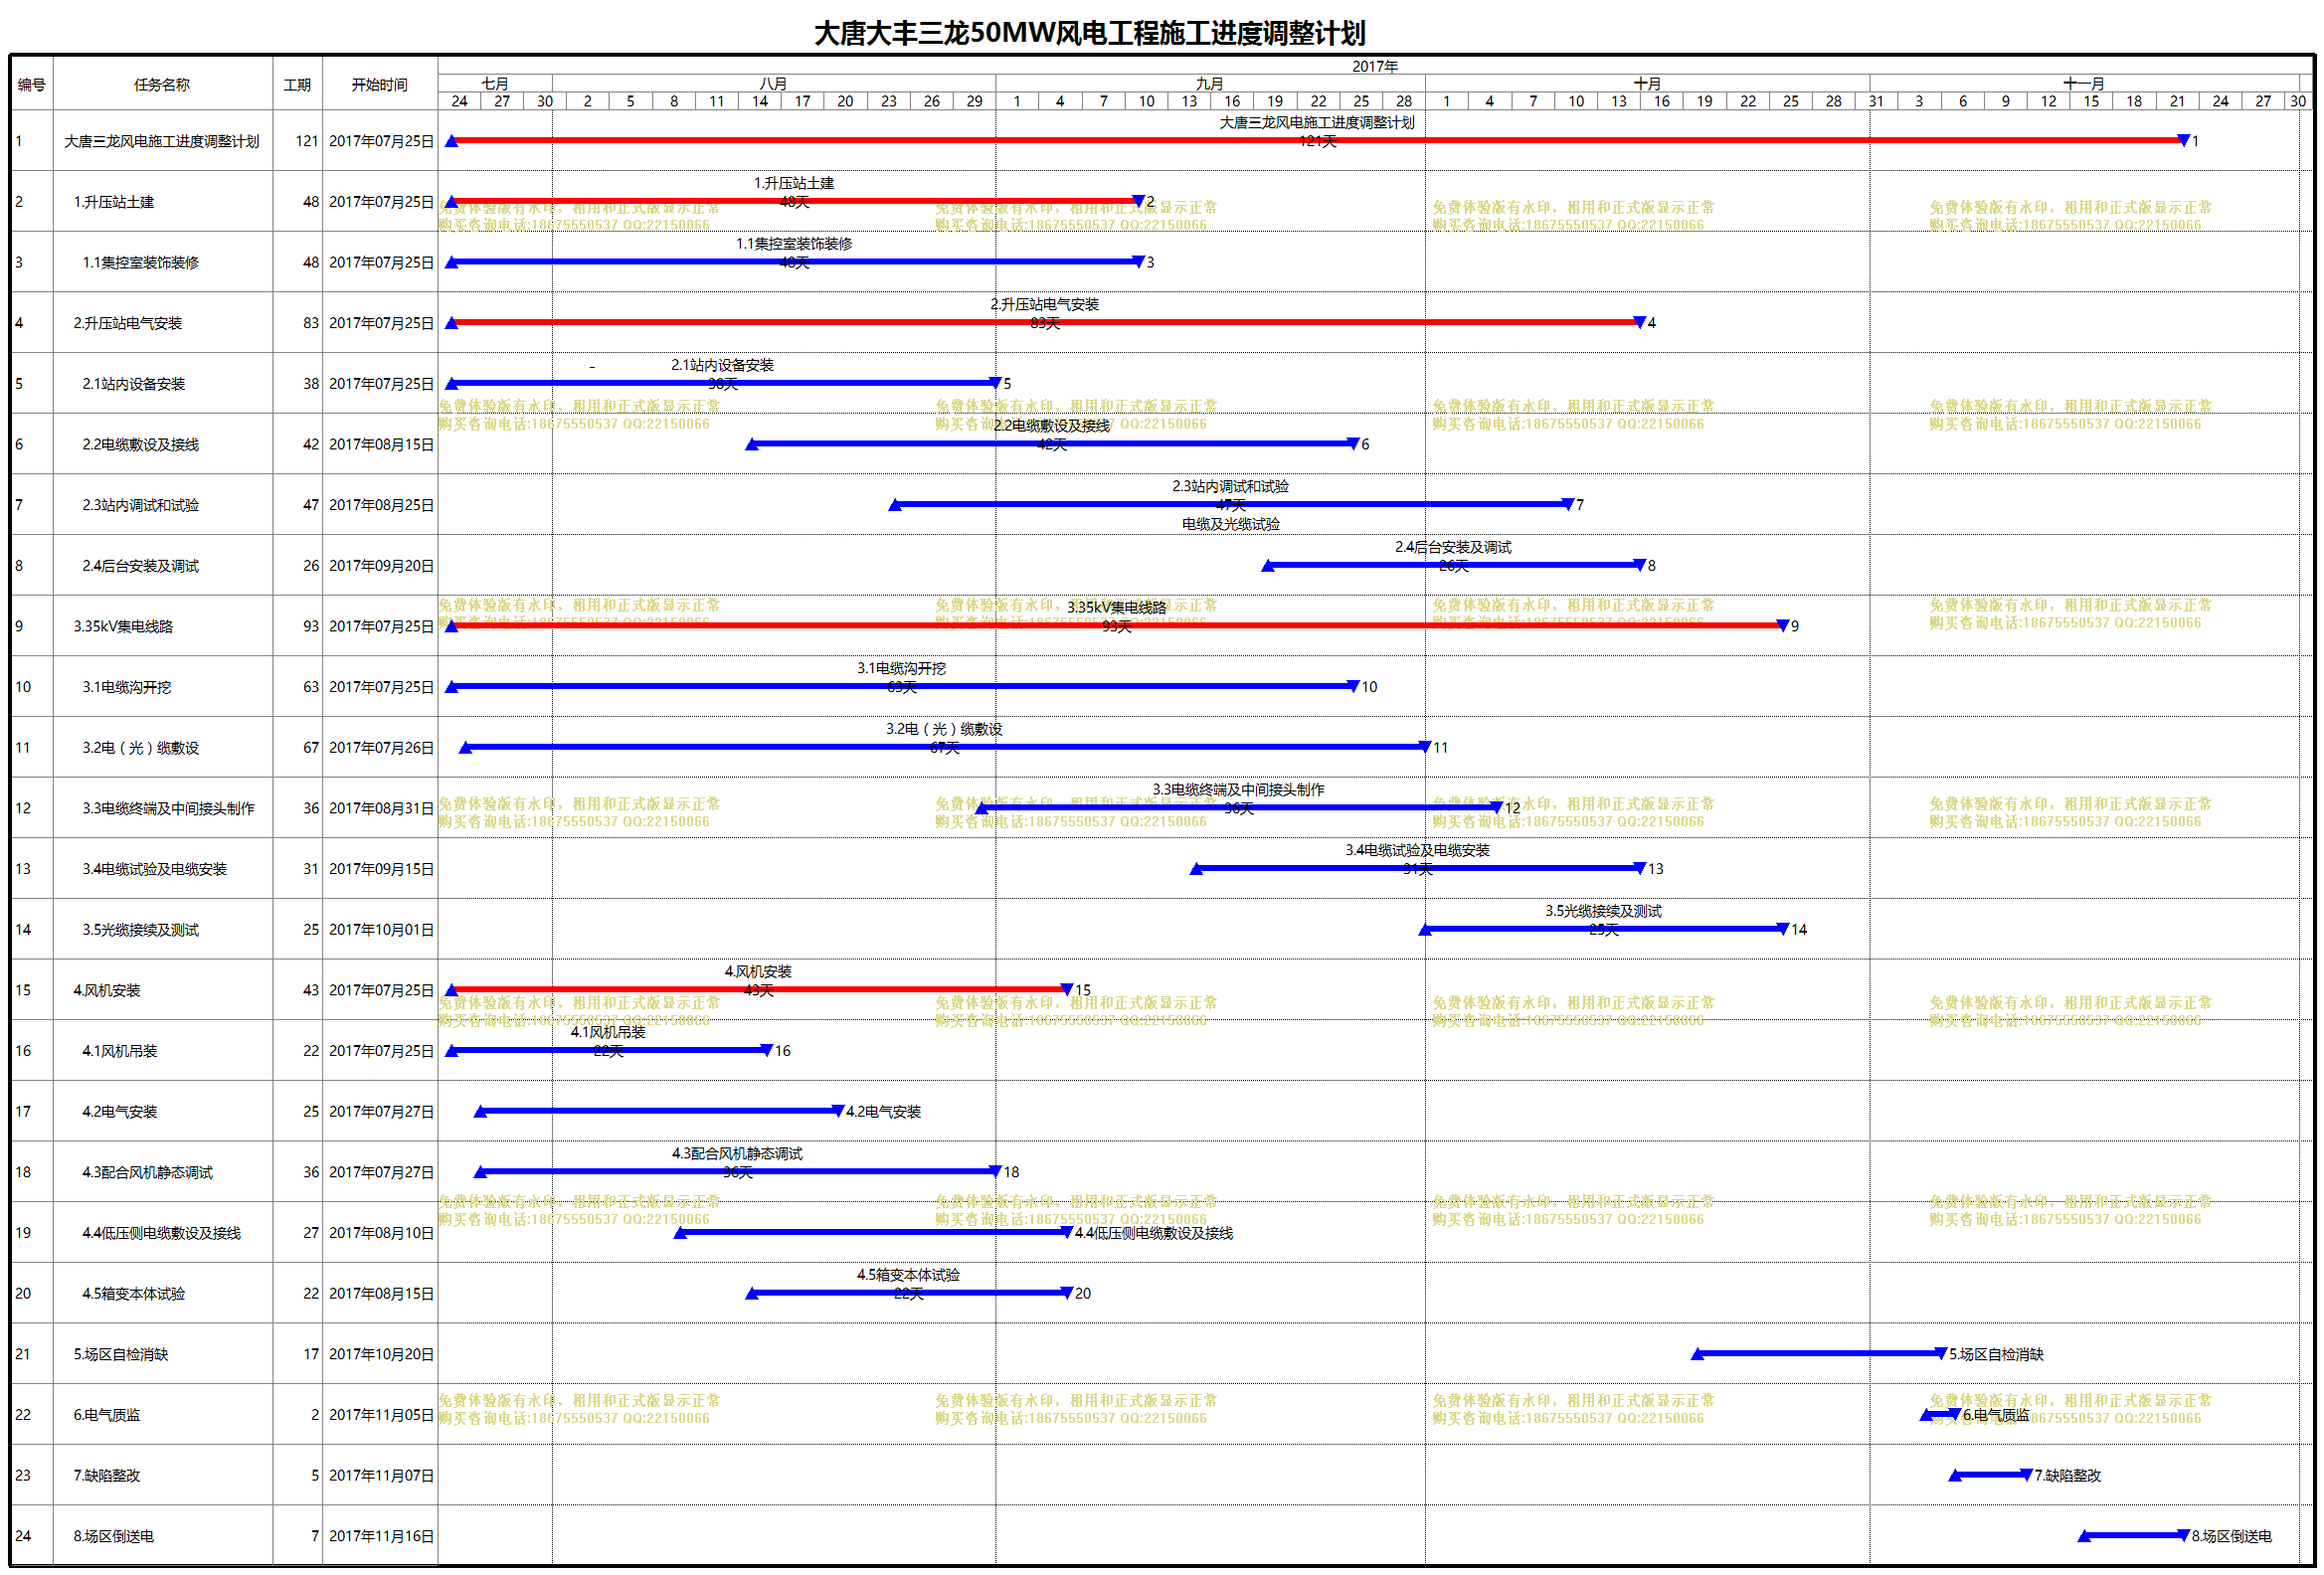Select task 4.4低压侧电缆敷设及接线 in task list
Image resolution: width=2324 pixels, height=1575 pixels.
click(x=162, y=1233)
